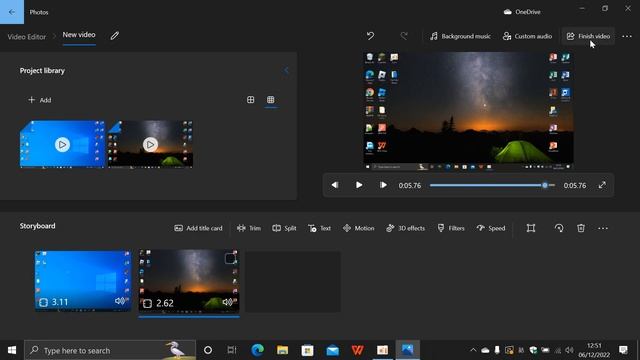Click the empty storyboard placeholder slot

[293, 282]
